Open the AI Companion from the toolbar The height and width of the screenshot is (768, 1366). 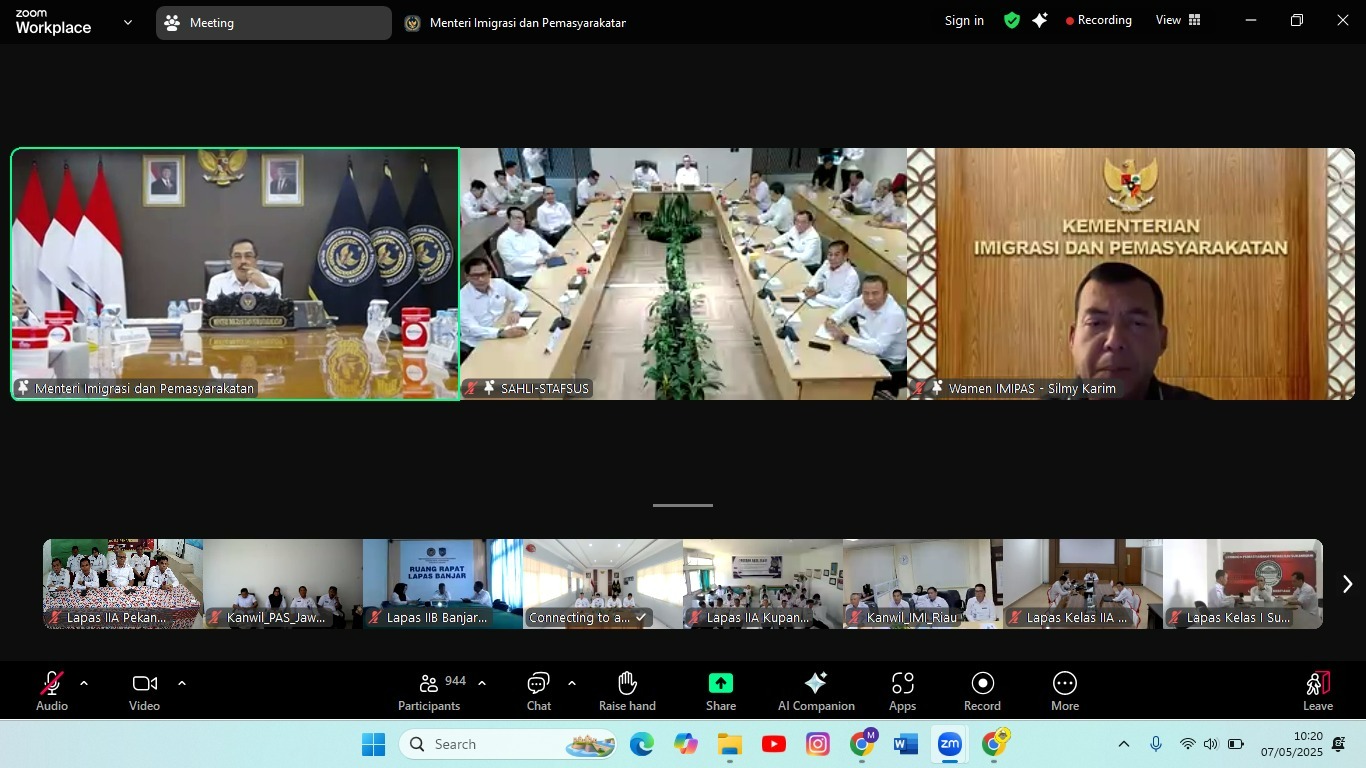816,691
